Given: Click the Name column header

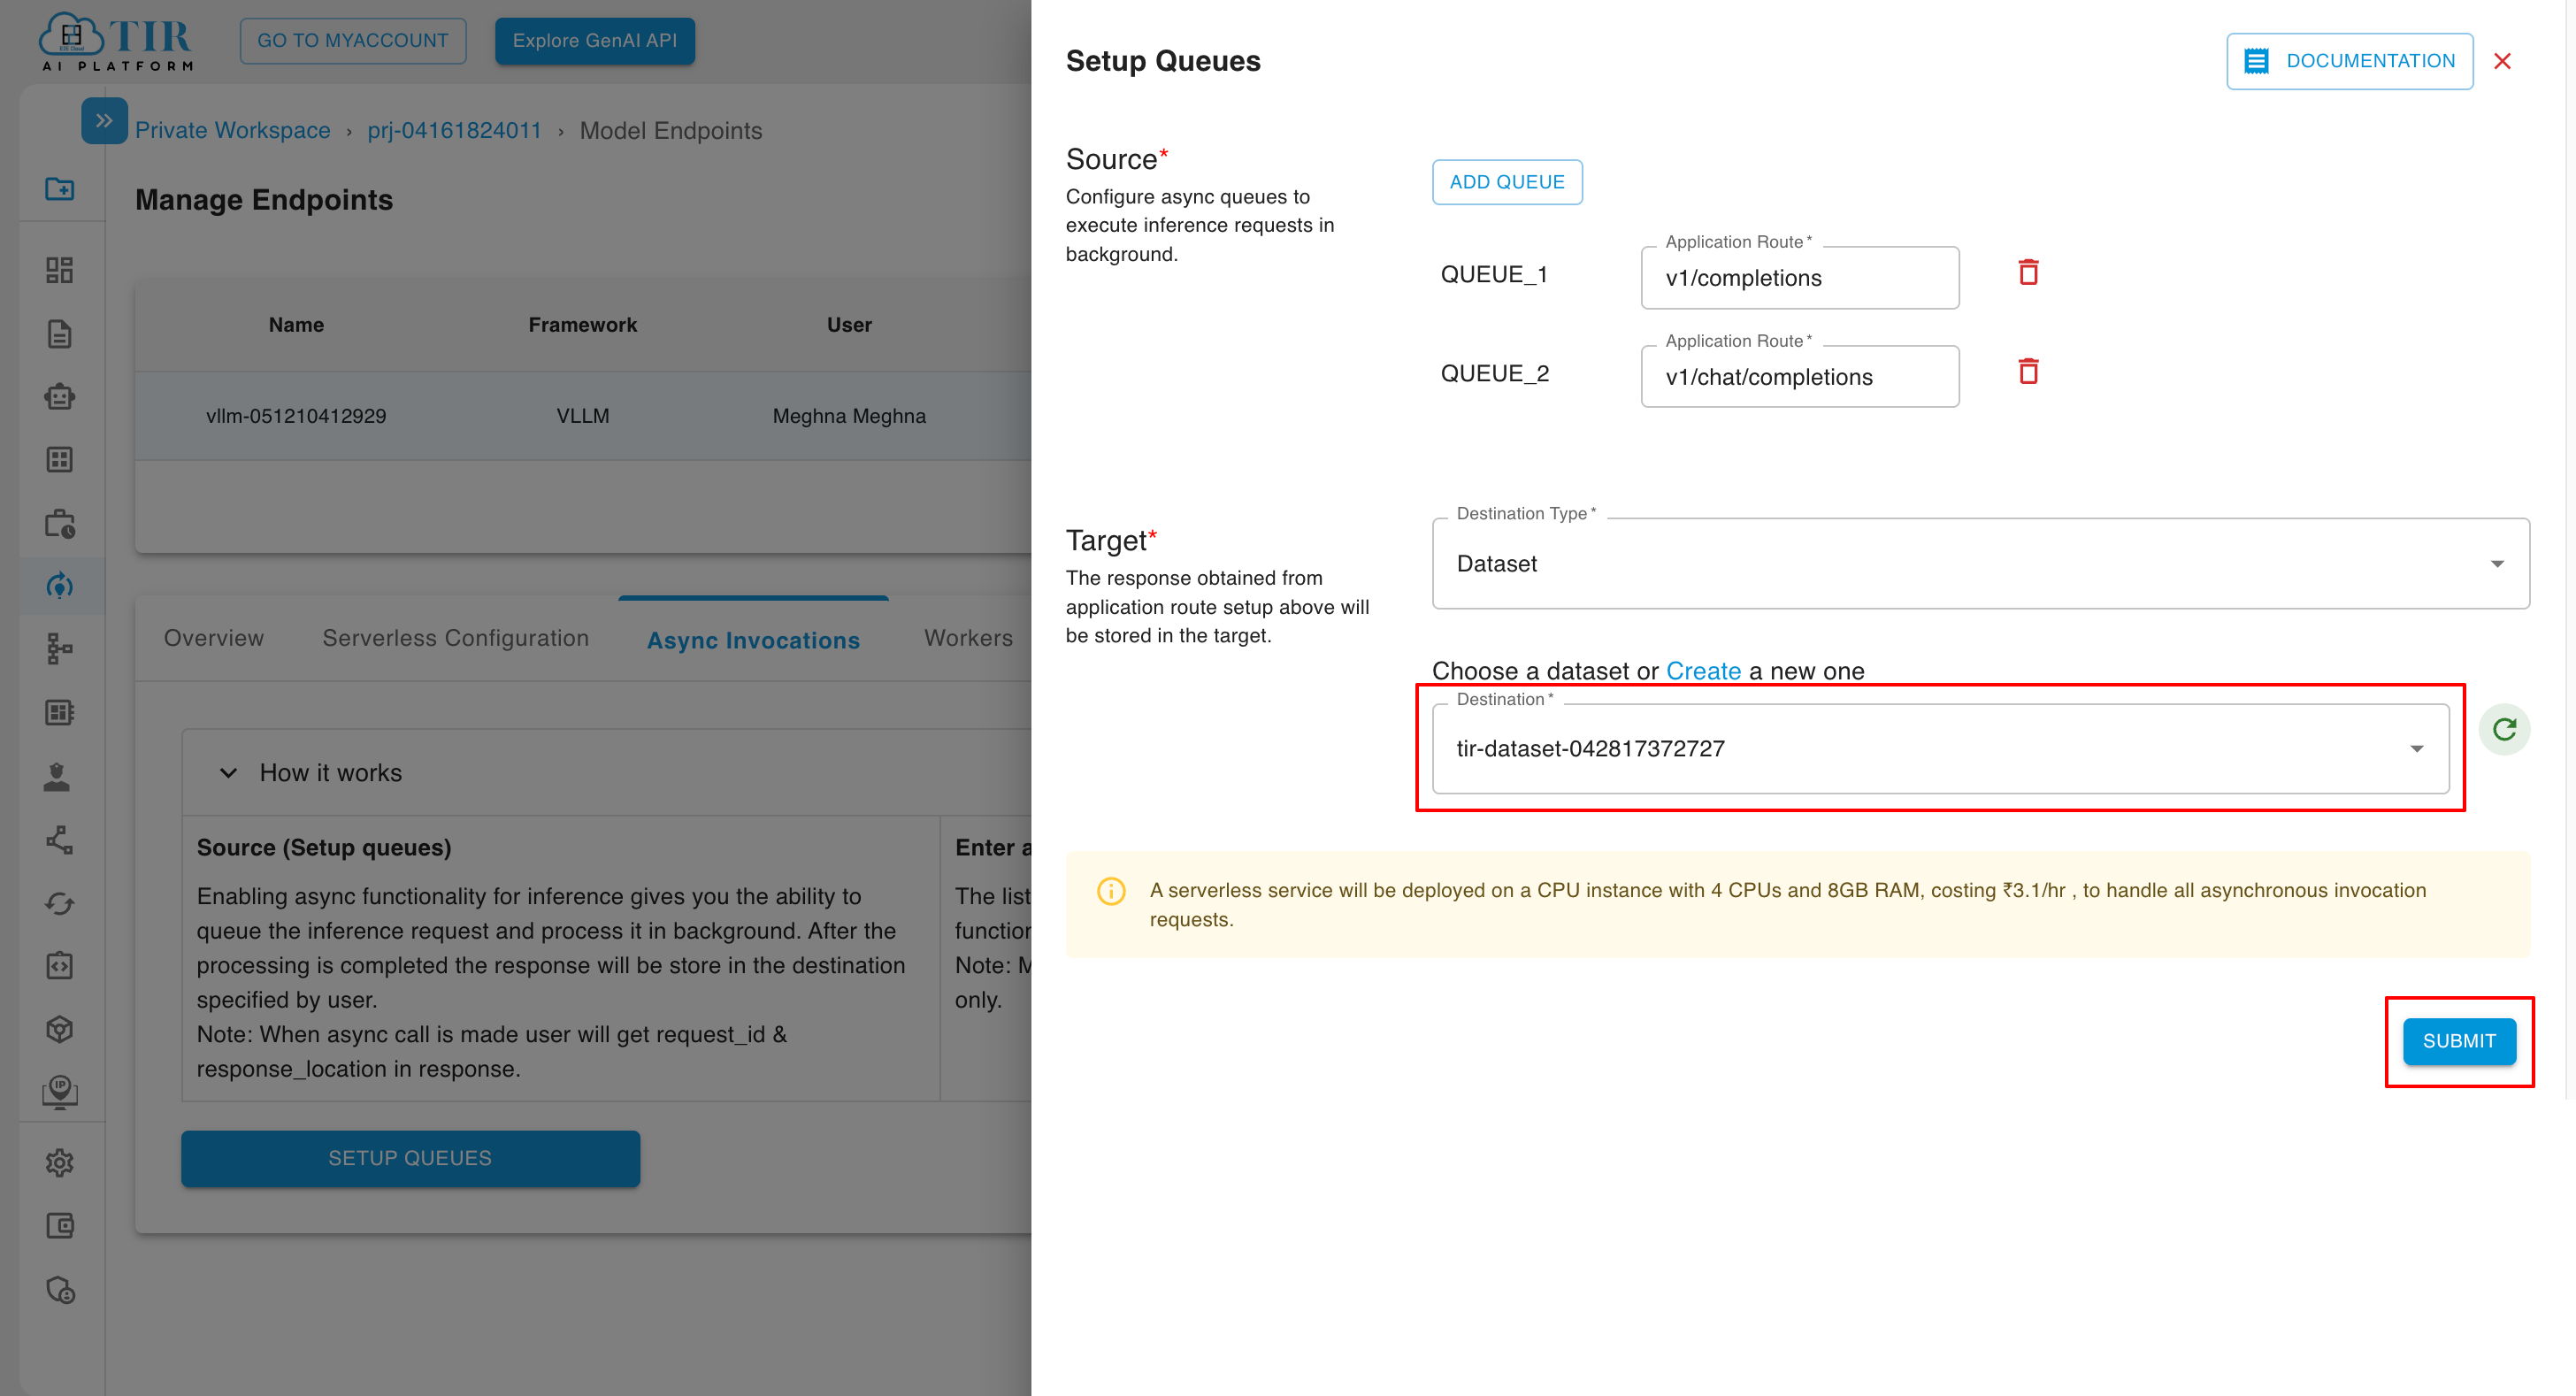Looking at the screenshot, I should click(296, 325).
